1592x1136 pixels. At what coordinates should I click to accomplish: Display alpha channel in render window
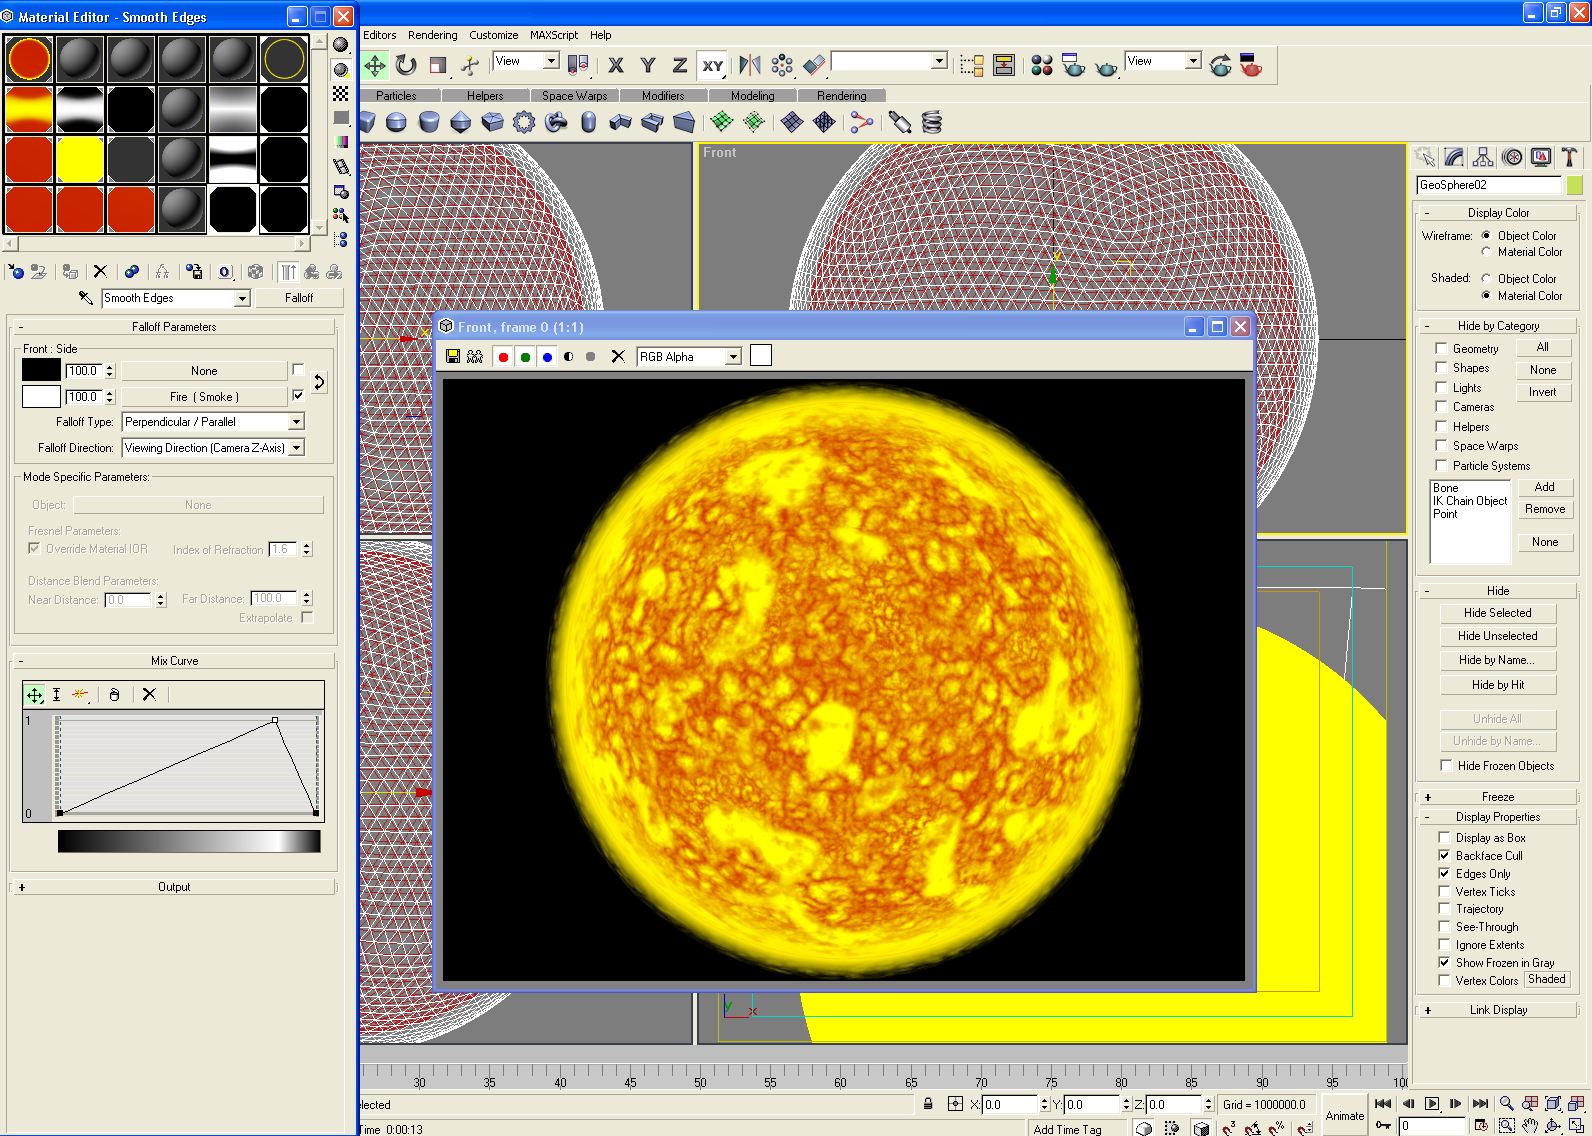click(569, 356)
